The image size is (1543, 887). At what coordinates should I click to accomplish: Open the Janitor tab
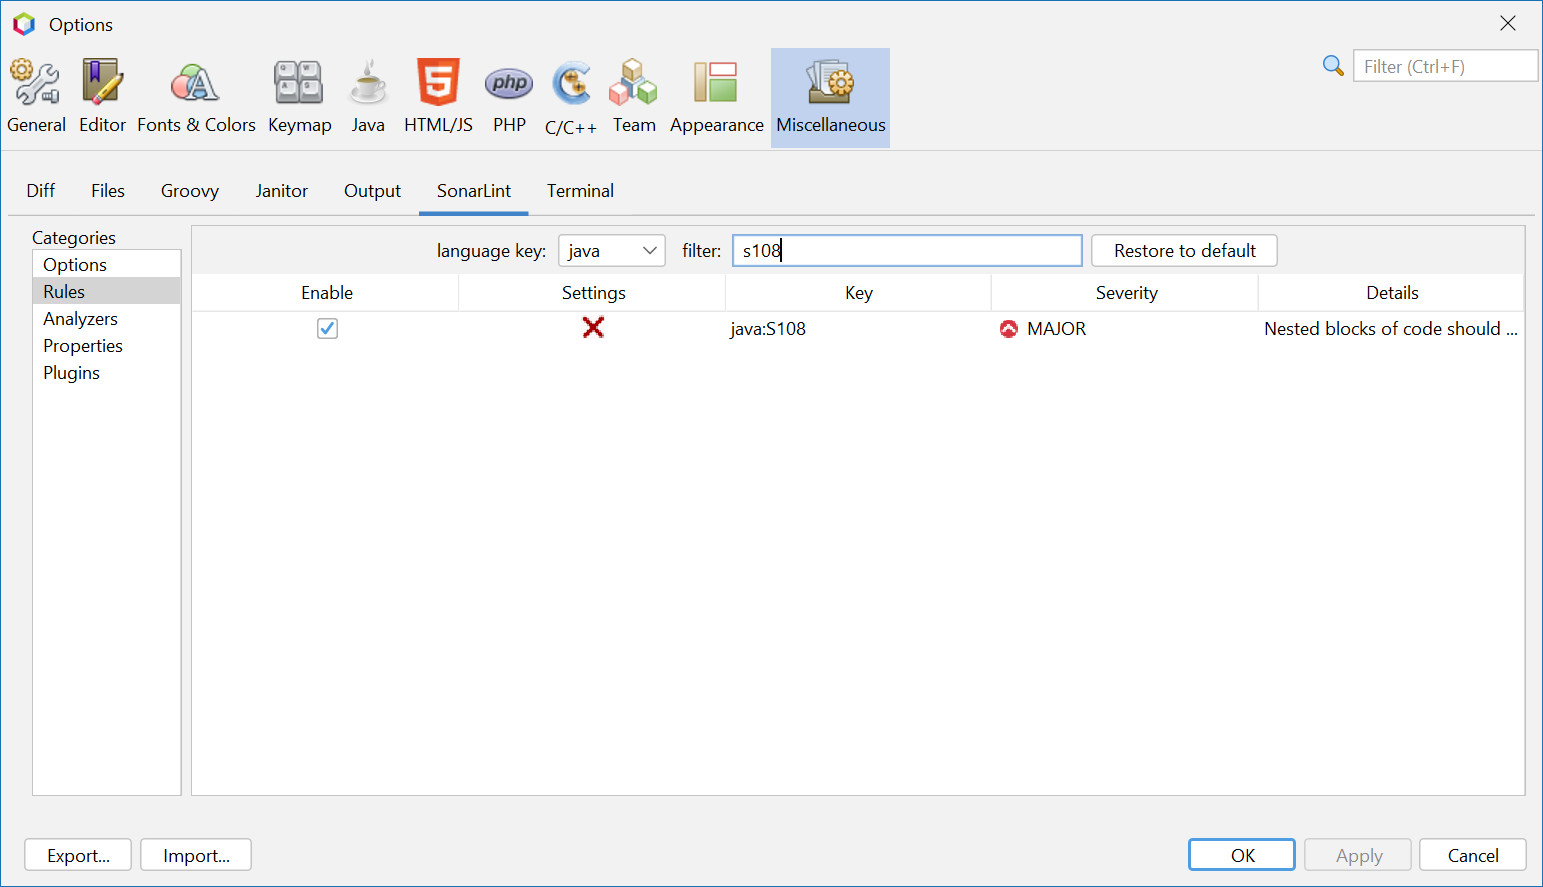pos(281,190)
